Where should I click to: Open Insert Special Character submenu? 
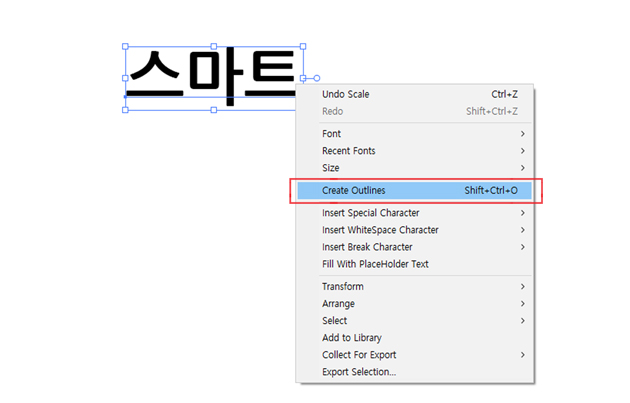(414, 213)
